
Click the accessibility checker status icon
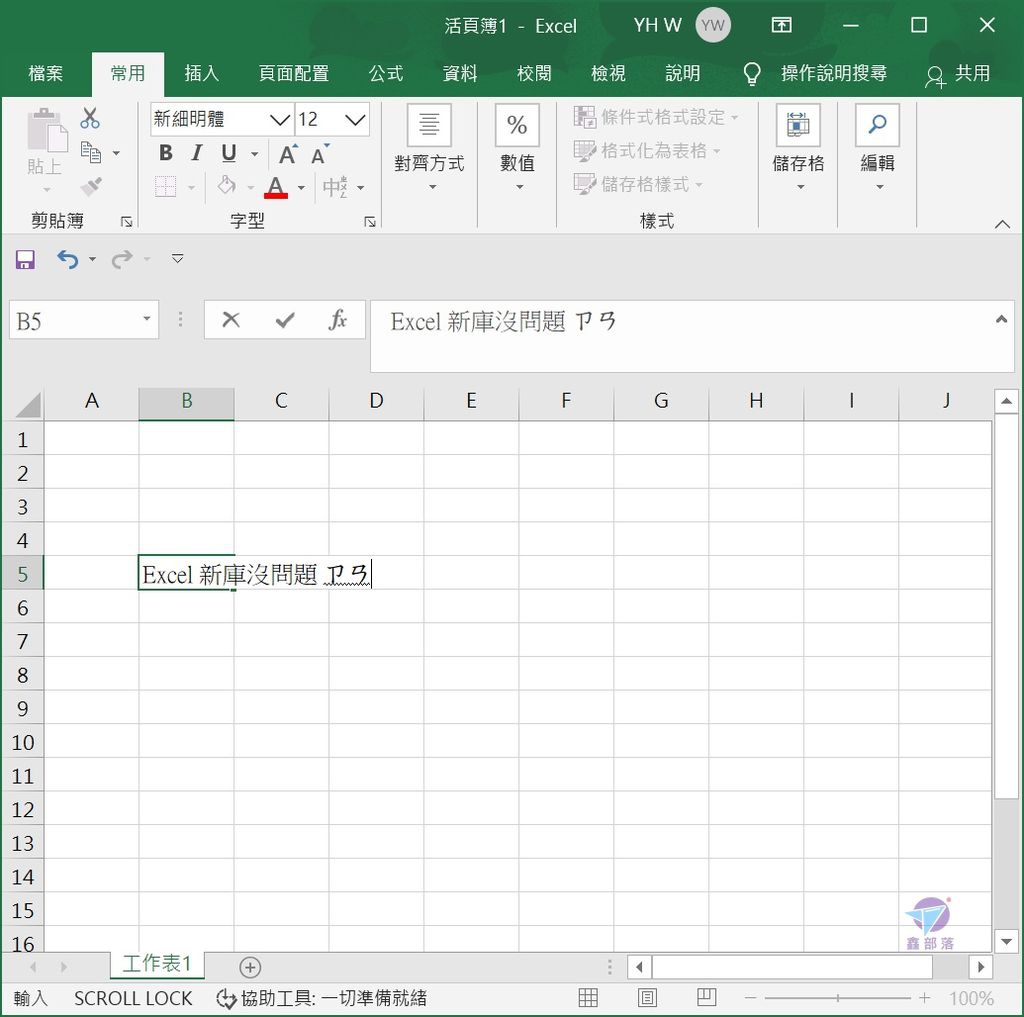pyautogui.click(x=226, y=998)
